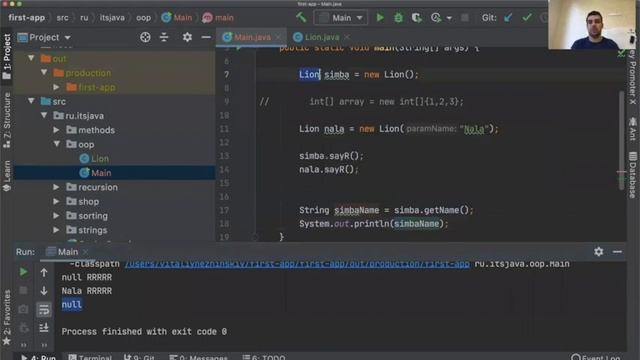
Task: Click the classpath link in console output
Action: pos(297,264)
